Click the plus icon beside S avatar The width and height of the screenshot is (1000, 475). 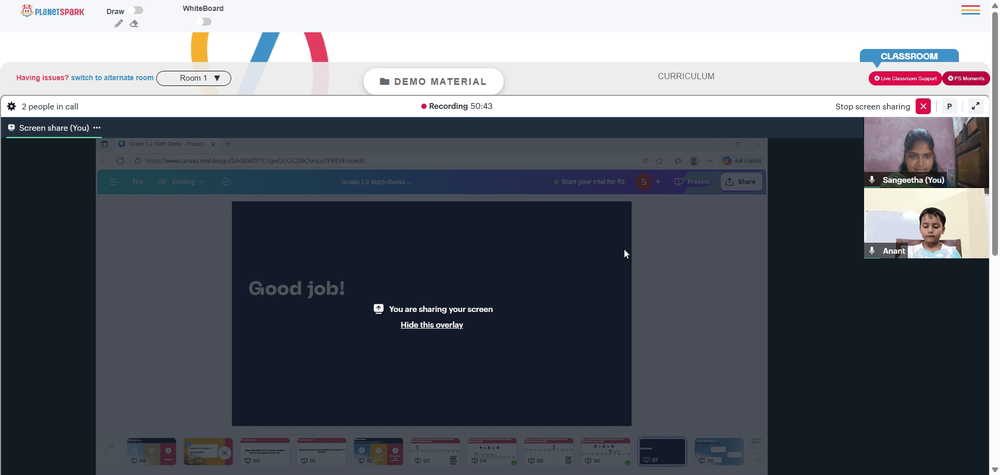(658, 182)
